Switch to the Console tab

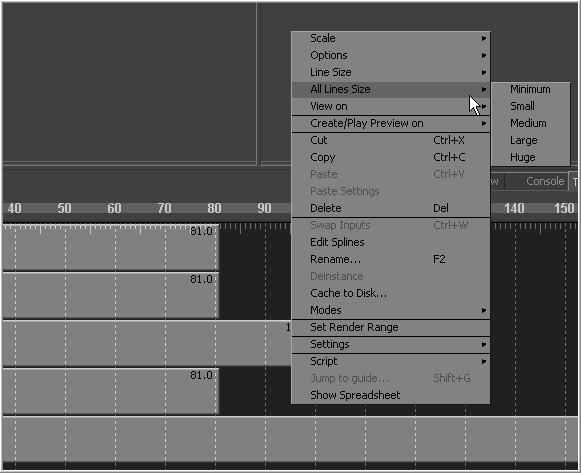[545, 181]
